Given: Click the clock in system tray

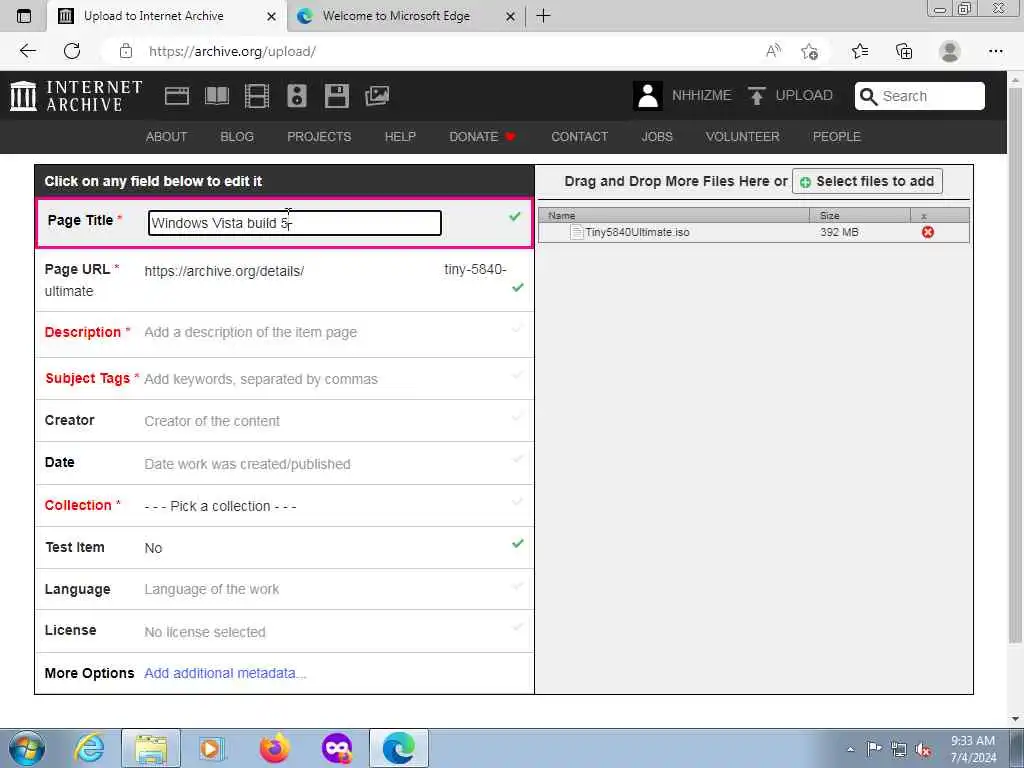Looking at the screenshot, I should [x=973, y=749].
